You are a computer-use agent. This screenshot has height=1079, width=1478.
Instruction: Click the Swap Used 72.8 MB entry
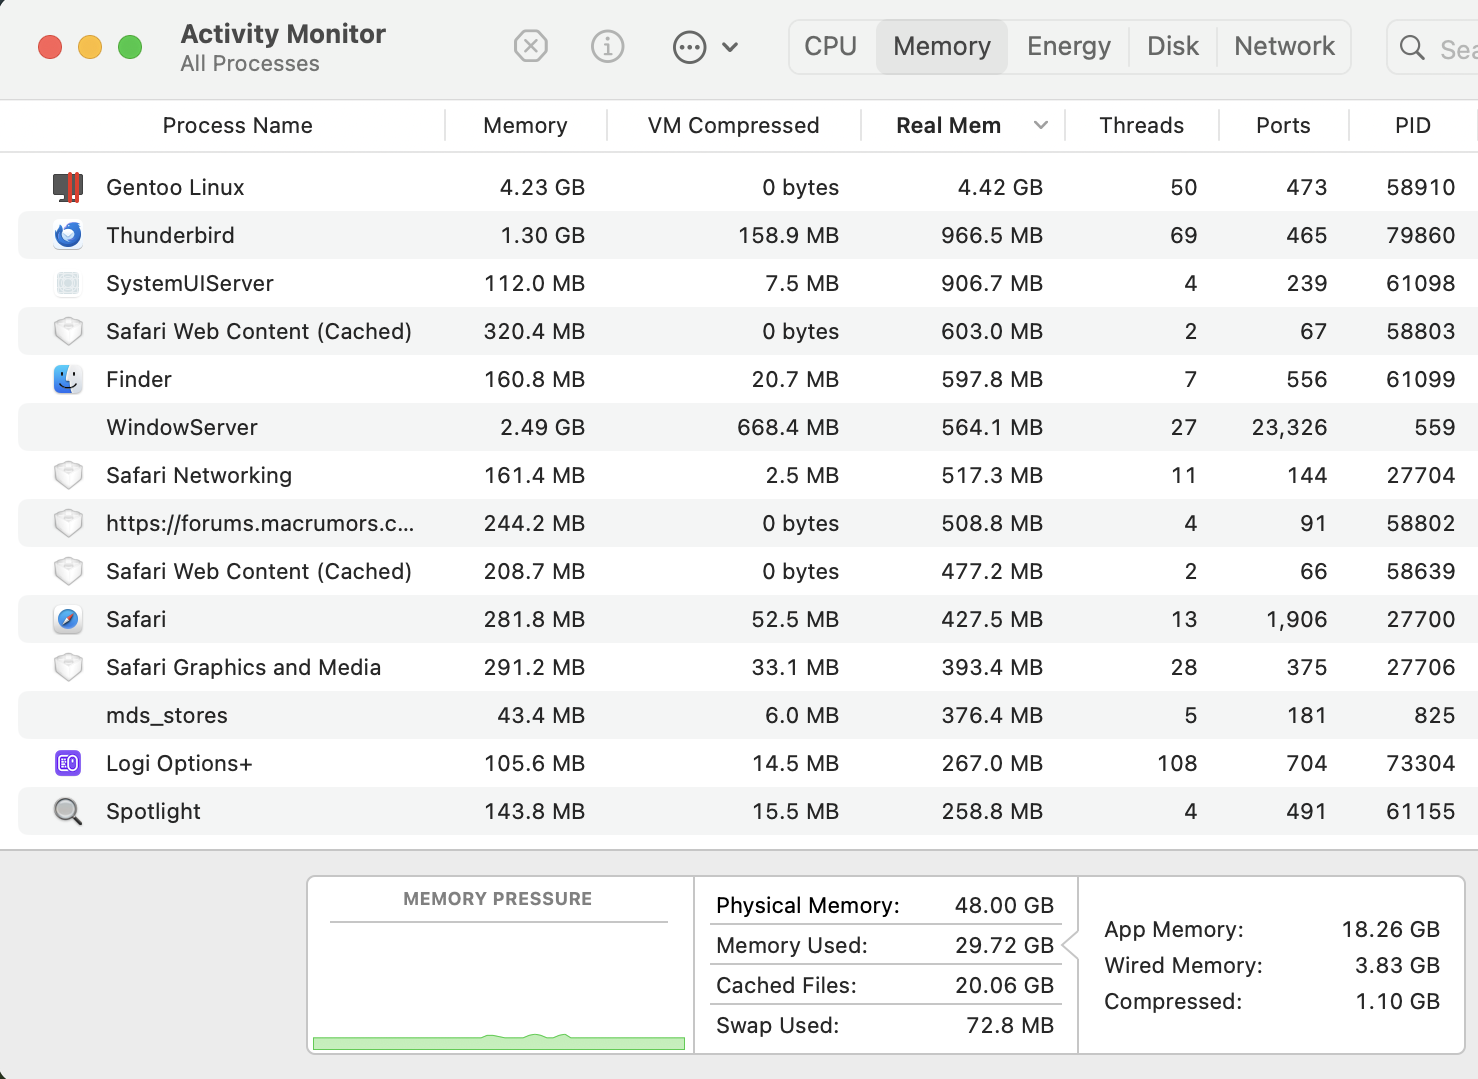coord(885,1025)
